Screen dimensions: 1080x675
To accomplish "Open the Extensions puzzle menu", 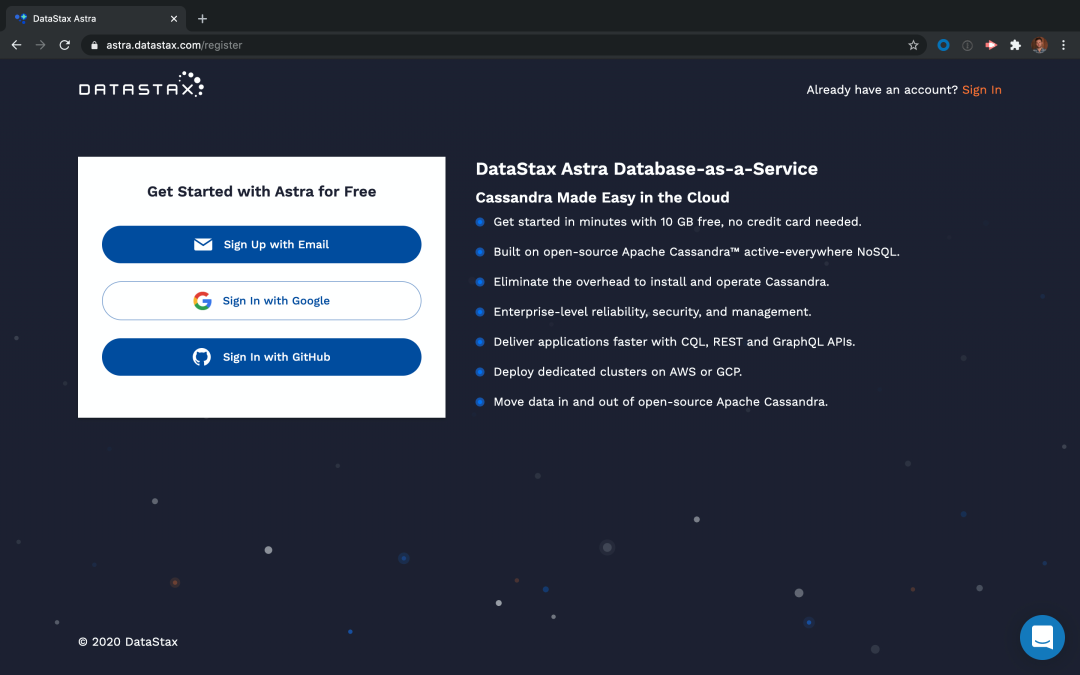I will click(x=1015, y=45).
